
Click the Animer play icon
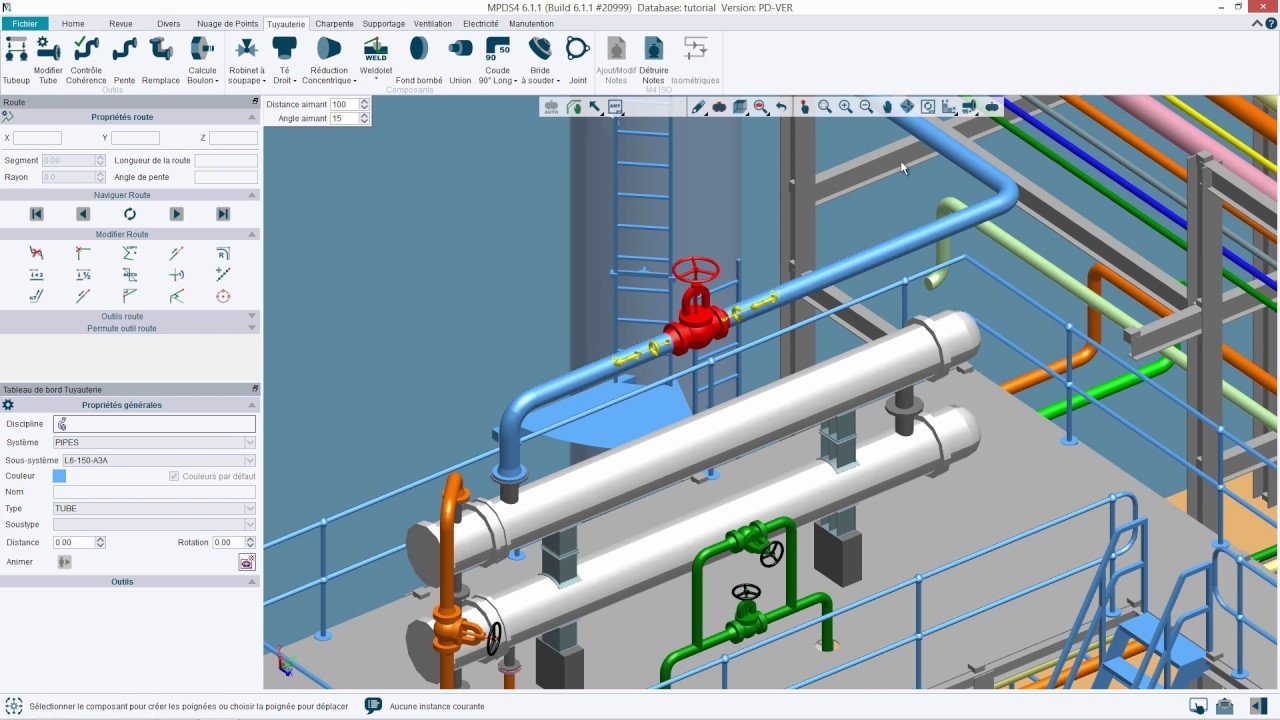(x=65, y=562)
